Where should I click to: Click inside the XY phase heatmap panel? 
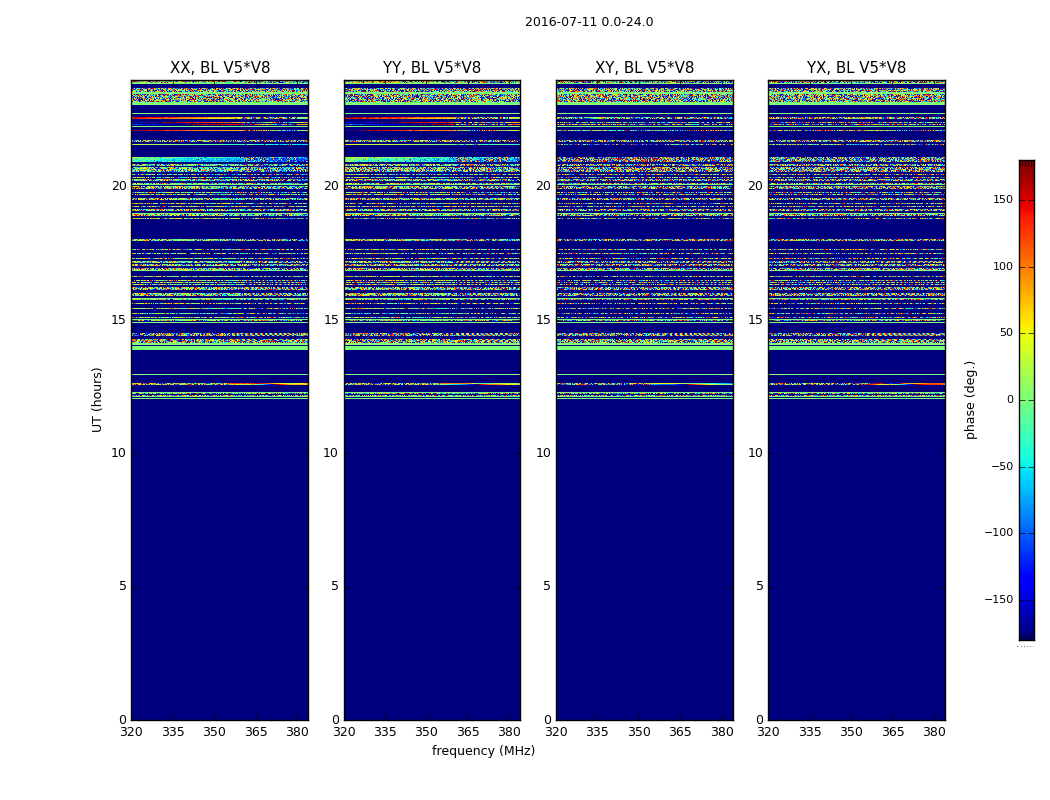pos(644,400)
